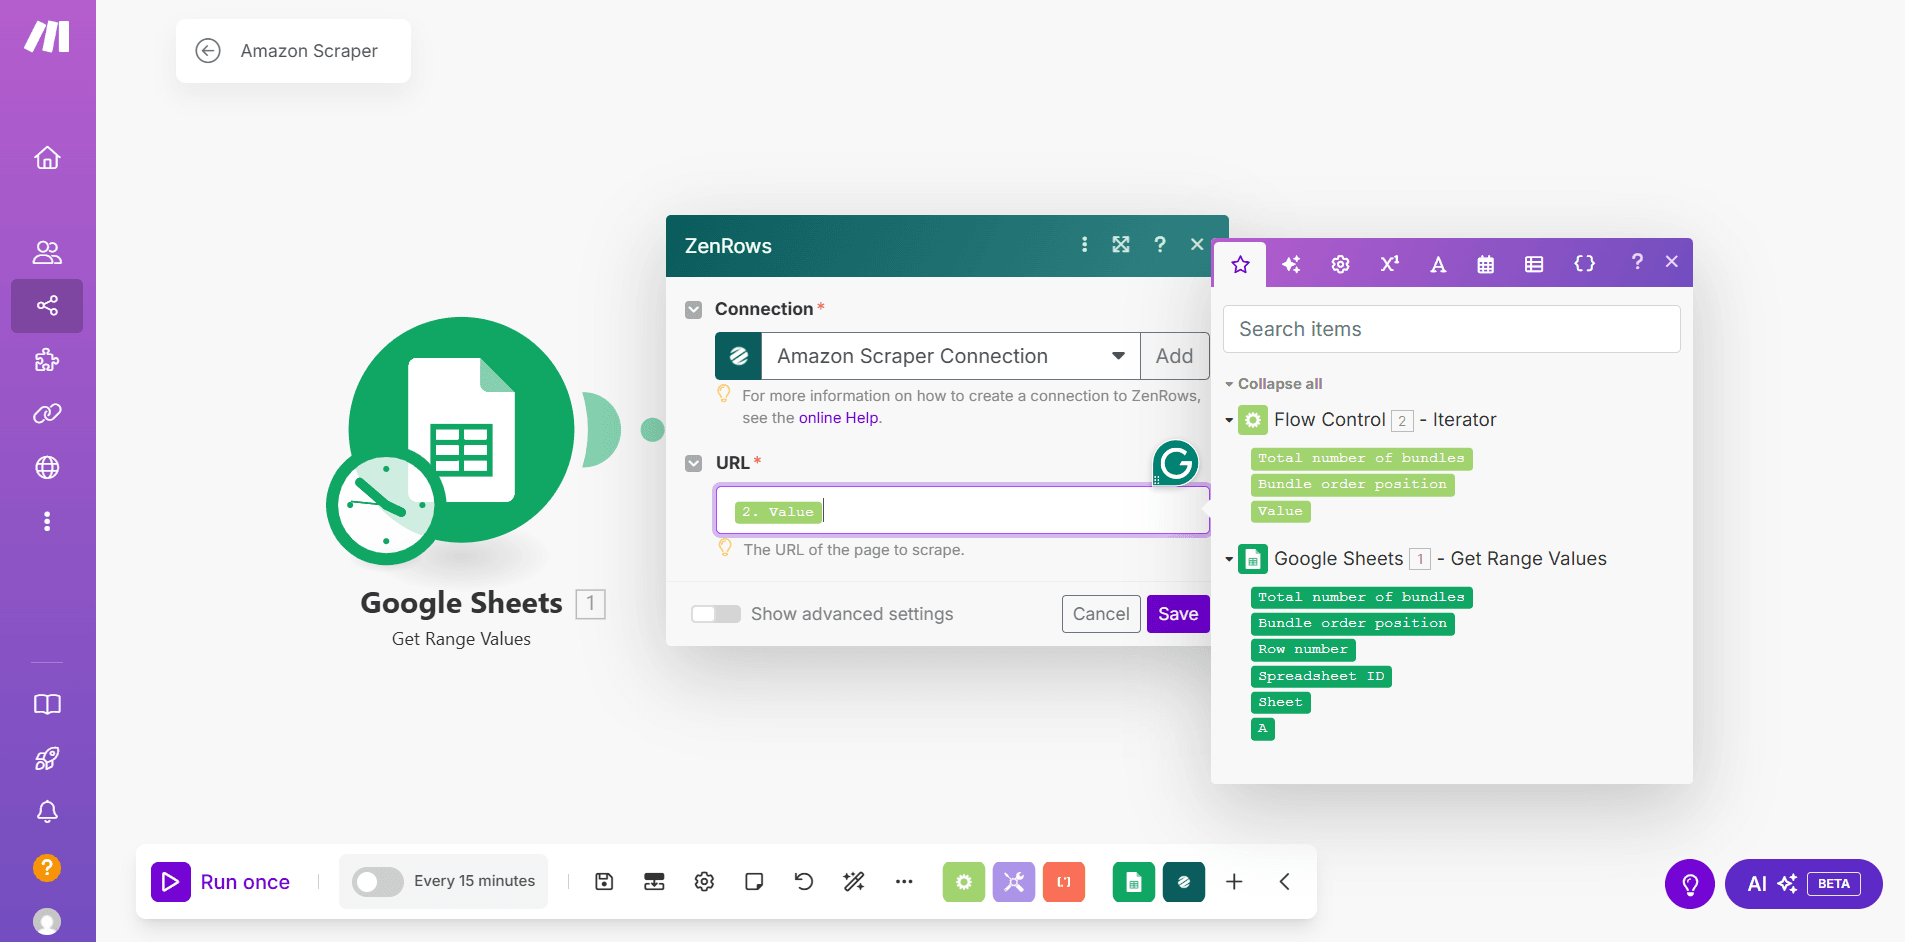The height and width of the screenshot is (942, 1905).
Task: Switch to General functions gear tab
Action: coord(1340,264)
